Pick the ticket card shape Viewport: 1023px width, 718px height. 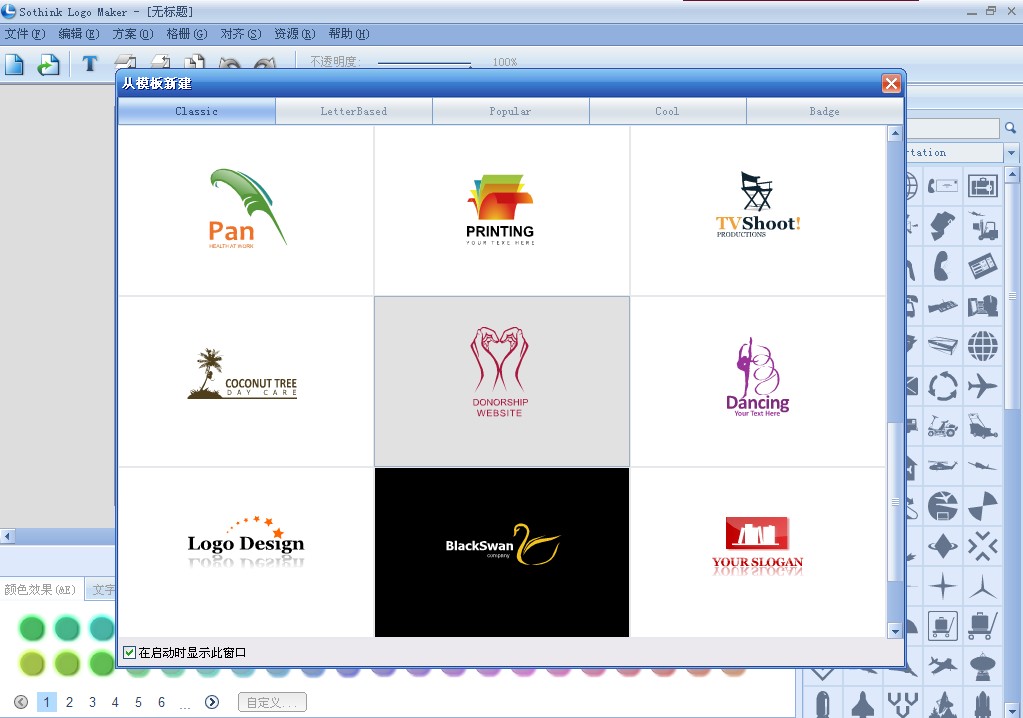[x=983, y=265]
